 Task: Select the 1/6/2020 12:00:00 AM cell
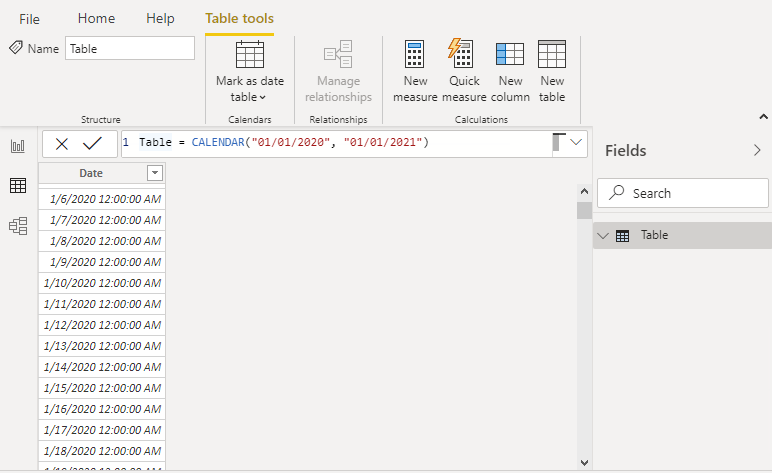coord(102,199)
